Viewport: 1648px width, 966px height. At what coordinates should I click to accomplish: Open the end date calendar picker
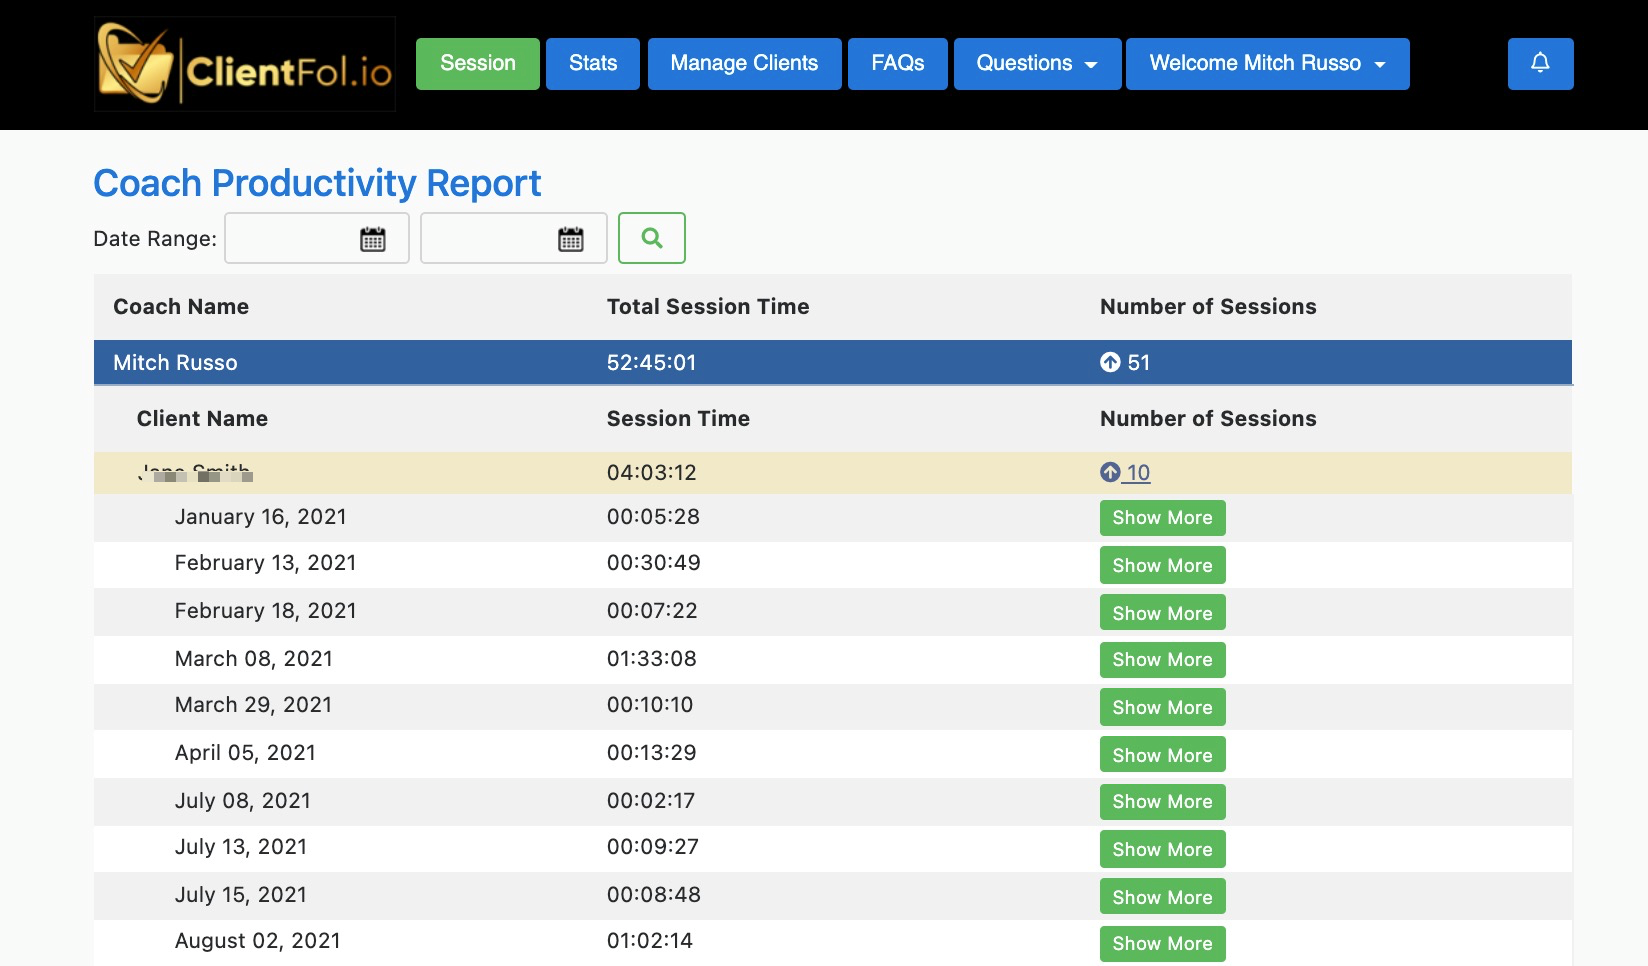(x=571, y=239)
